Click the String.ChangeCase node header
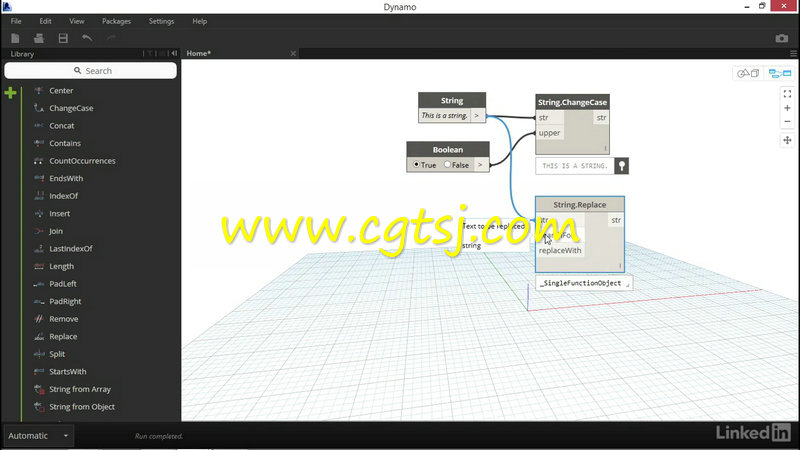Viewport: 800px width, 450px height. click(572, 102)
